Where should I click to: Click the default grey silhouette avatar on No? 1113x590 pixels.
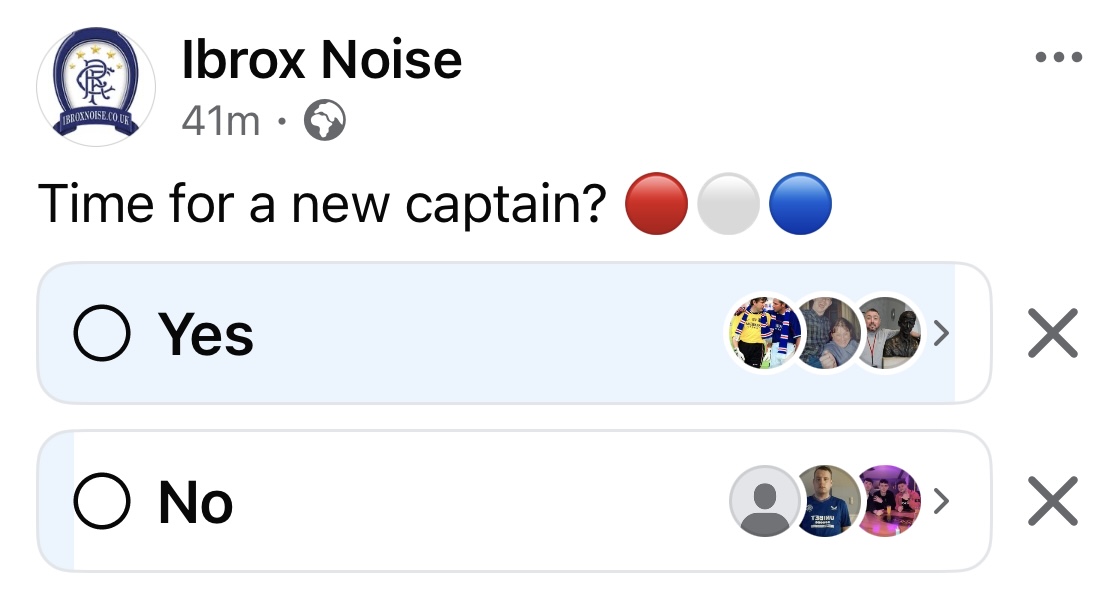click(764, 501)
